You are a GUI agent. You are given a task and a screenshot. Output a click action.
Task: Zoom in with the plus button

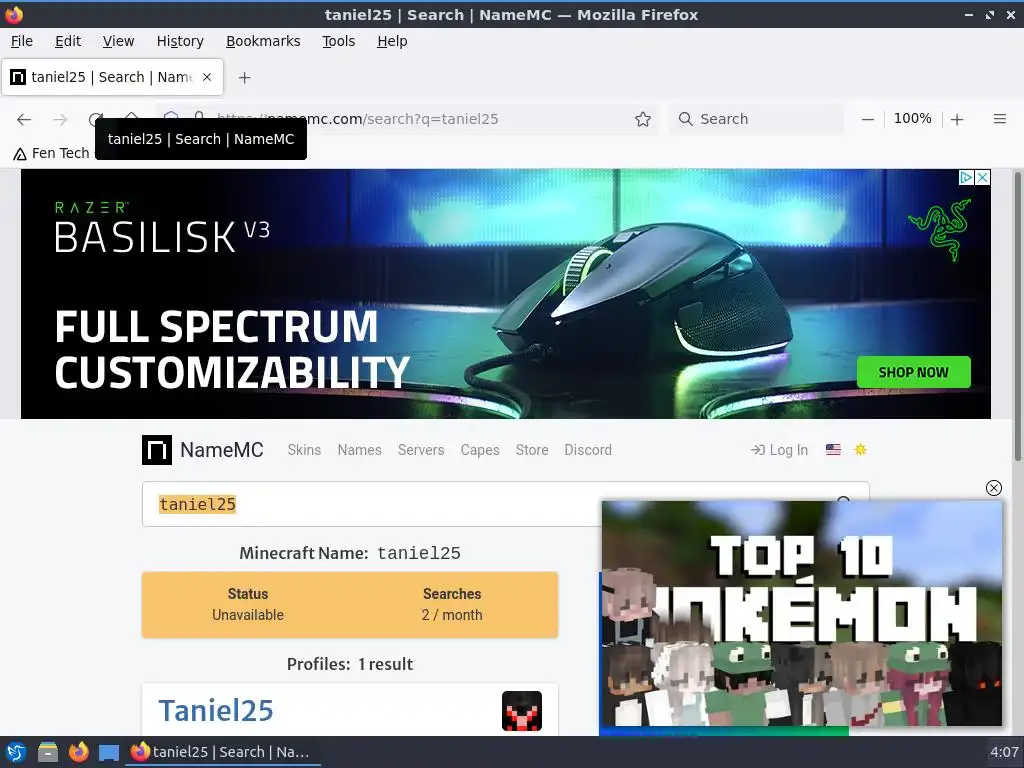[x=957, y=119]
